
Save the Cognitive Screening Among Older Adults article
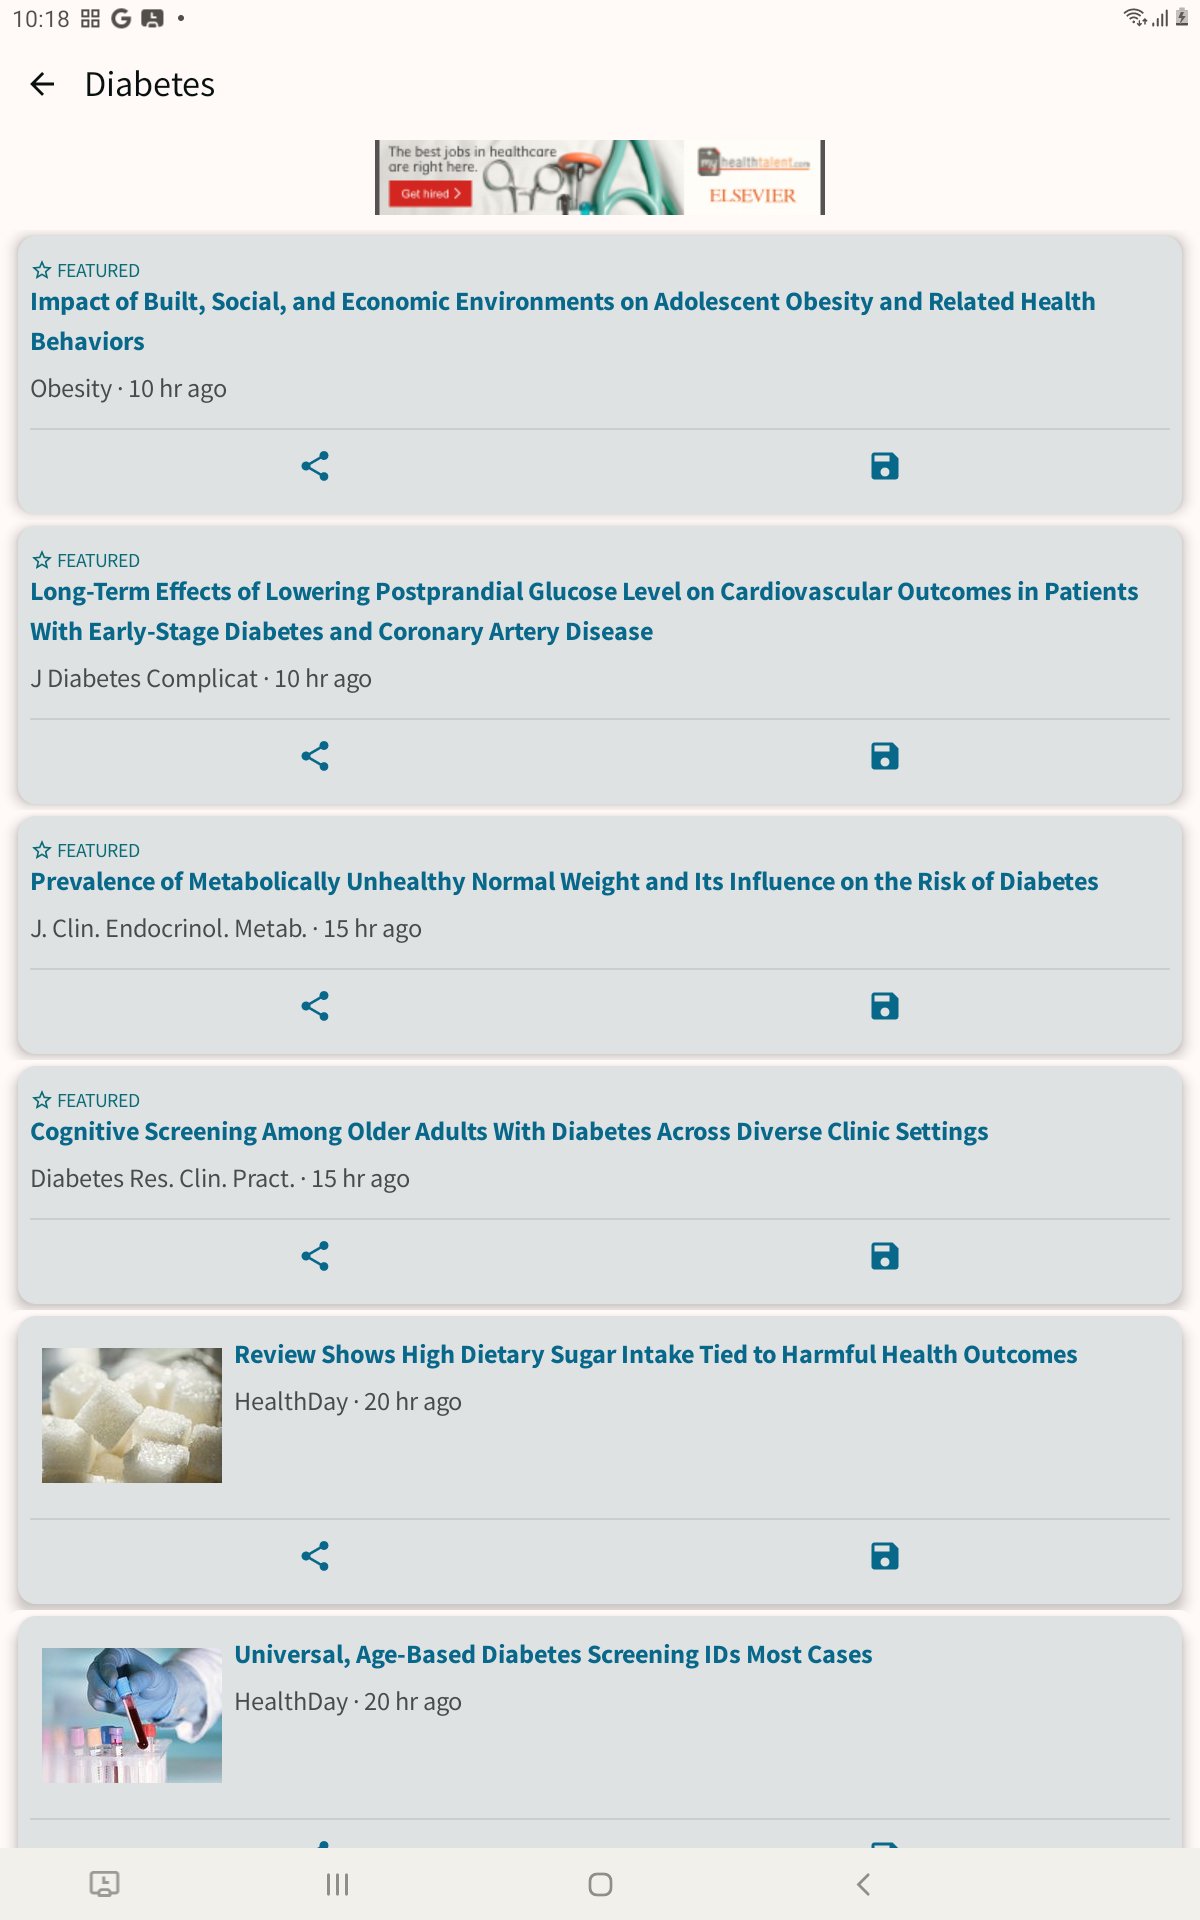pos(885,1256)
